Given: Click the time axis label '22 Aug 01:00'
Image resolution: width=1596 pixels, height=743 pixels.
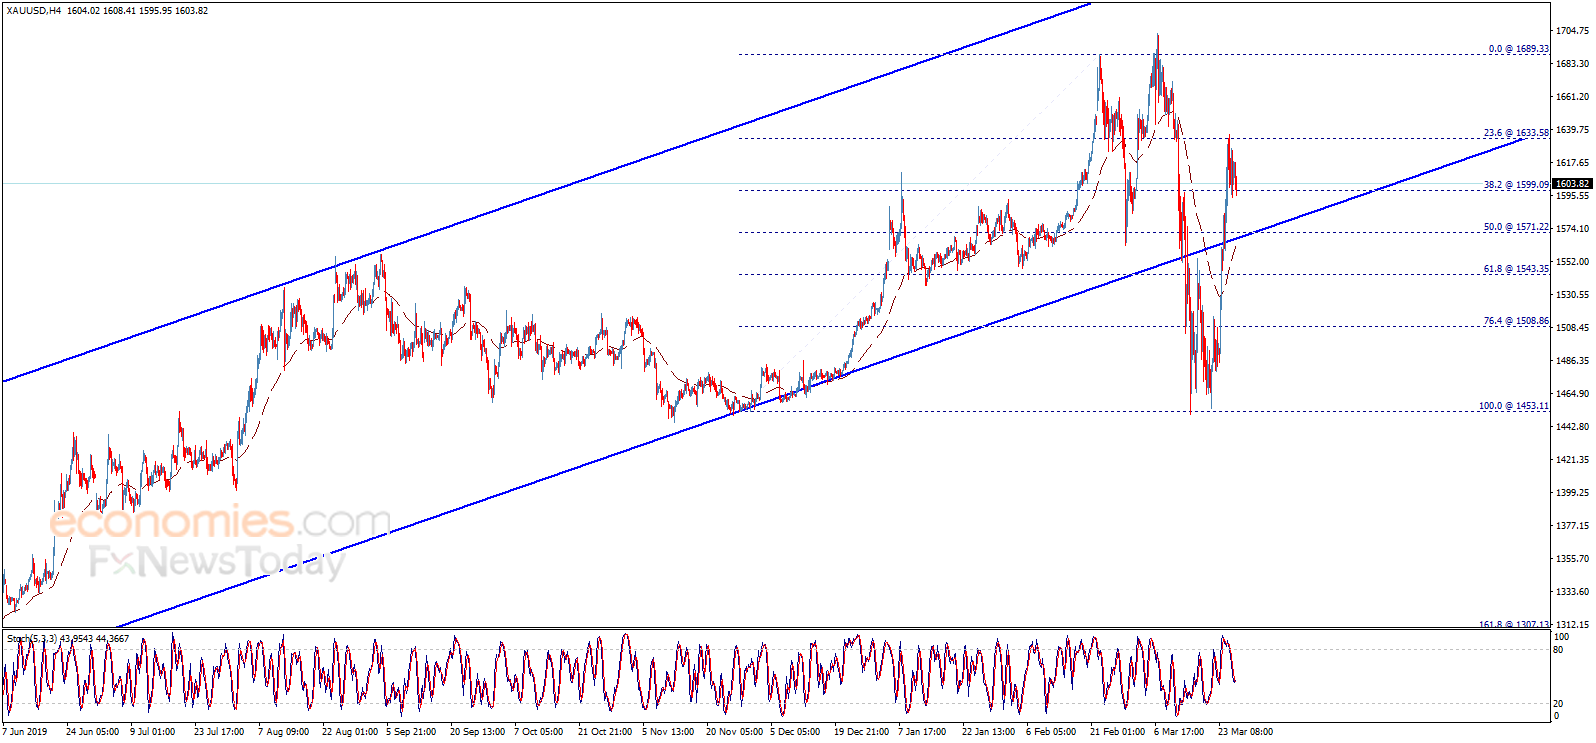Looking at the screenshot, I should pos(350,732).
